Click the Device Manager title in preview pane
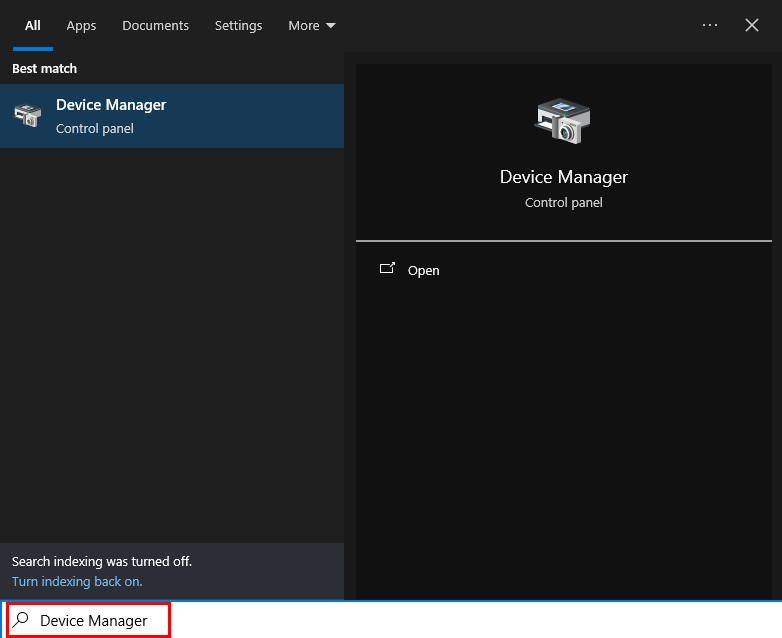The width and height of the screenshot is (782, 638). pyautogui.click(x=564, y=177)
